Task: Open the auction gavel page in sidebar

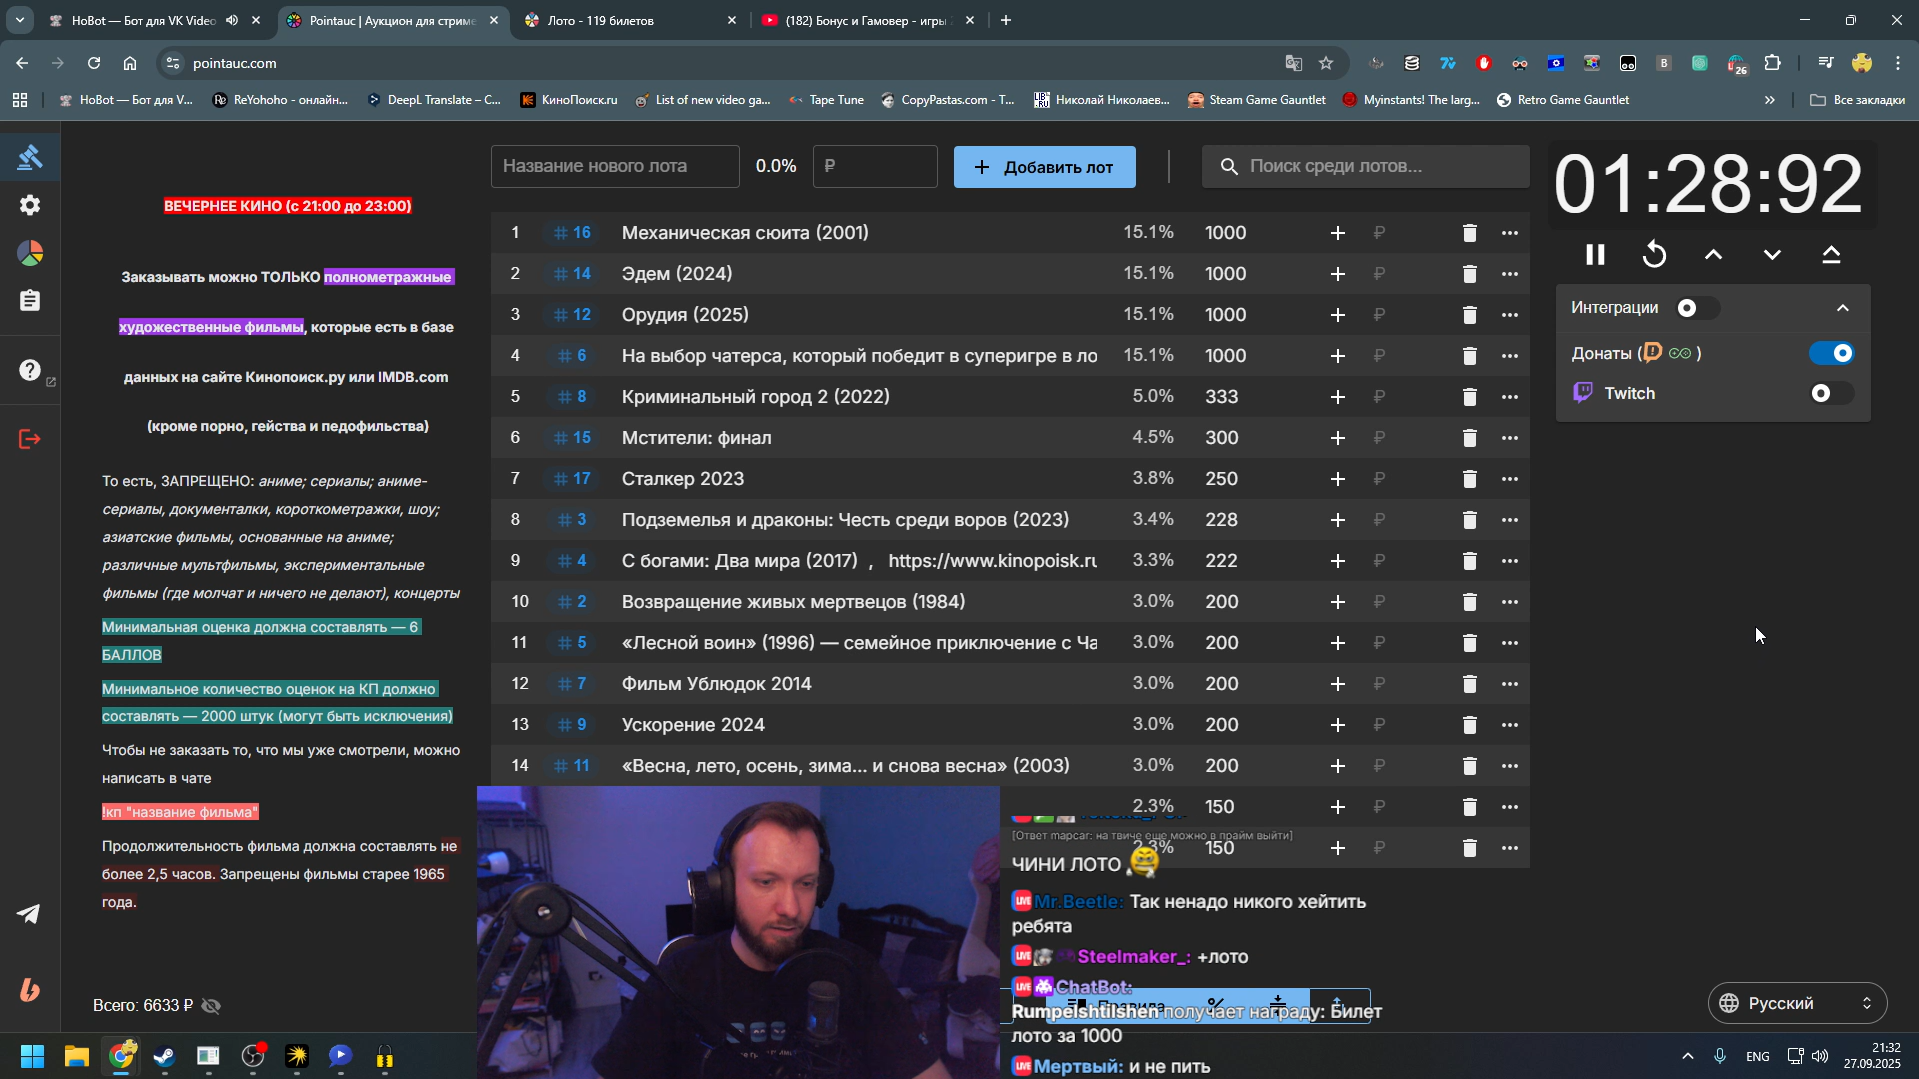Action: pyautogui.click(x=30, y=157)
